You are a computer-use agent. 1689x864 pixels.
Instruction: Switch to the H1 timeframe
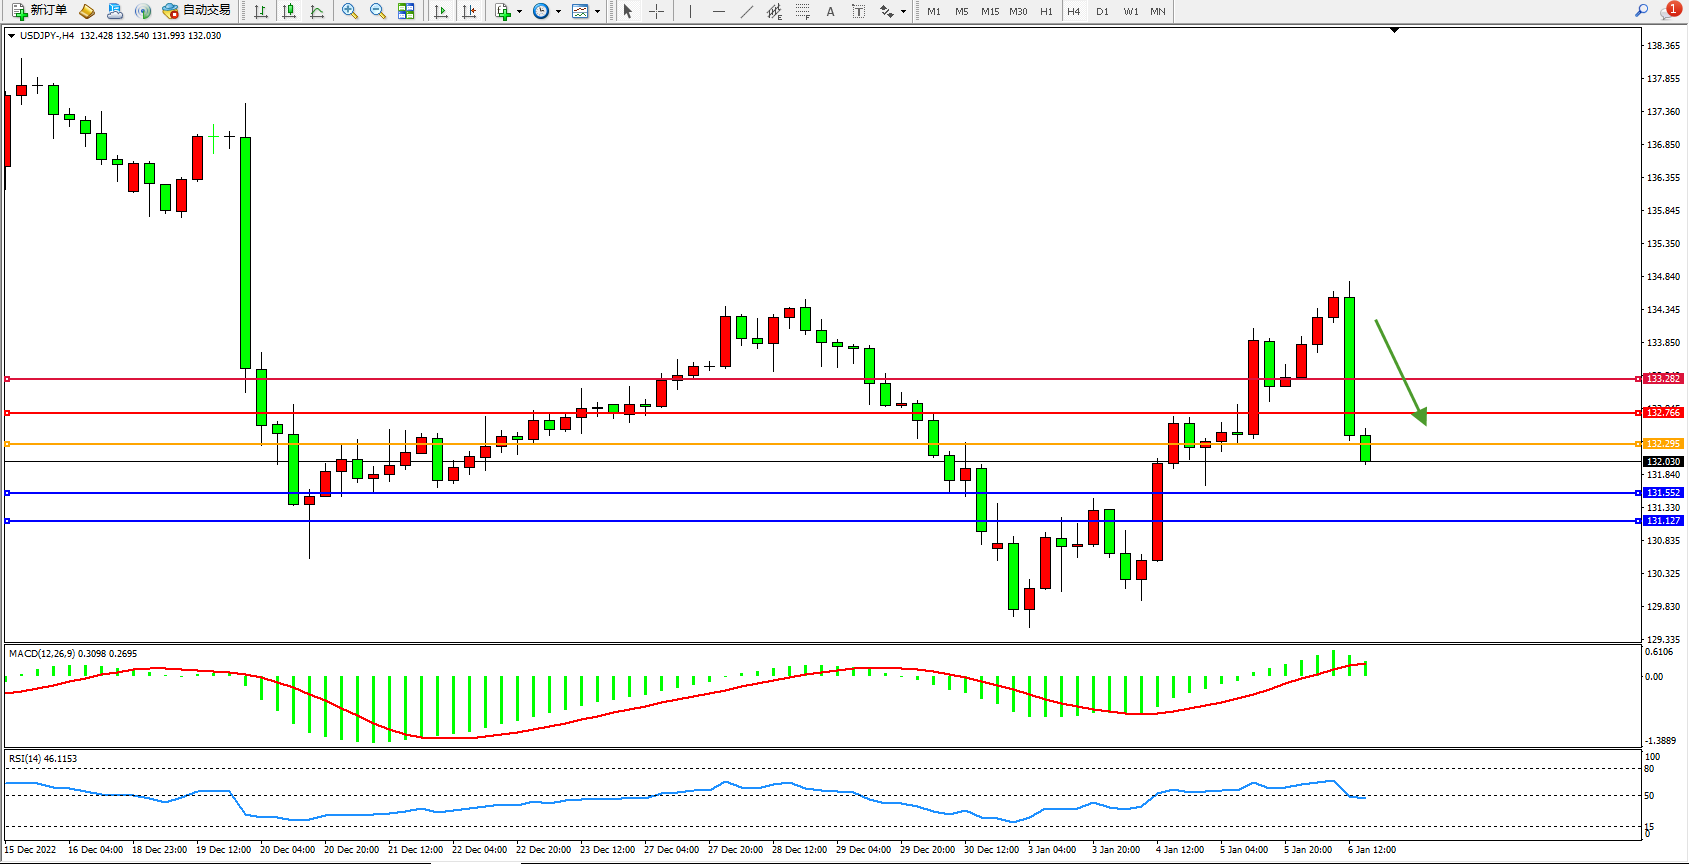1046,11
